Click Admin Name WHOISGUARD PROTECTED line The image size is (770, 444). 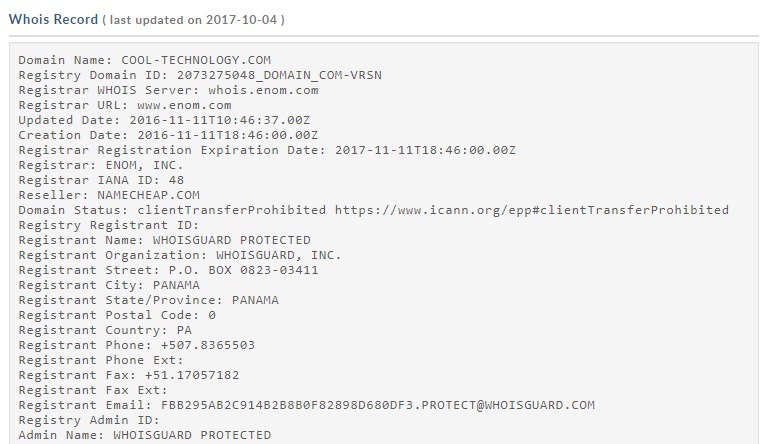pyautogui.click(x=145, y=435)
